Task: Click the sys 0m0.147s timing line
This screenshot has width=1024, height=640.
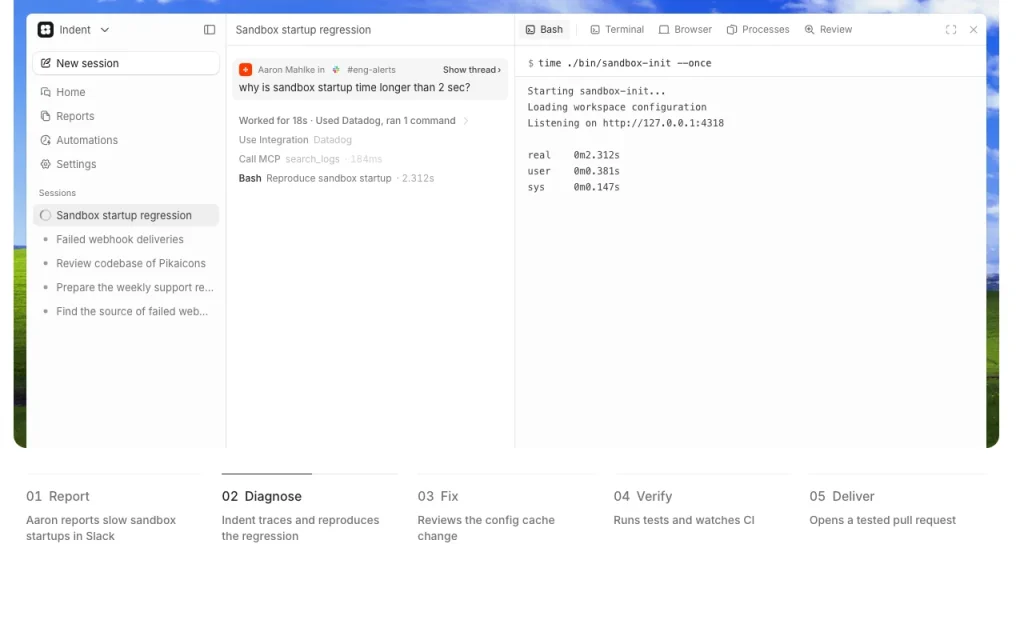Action: 573,187
